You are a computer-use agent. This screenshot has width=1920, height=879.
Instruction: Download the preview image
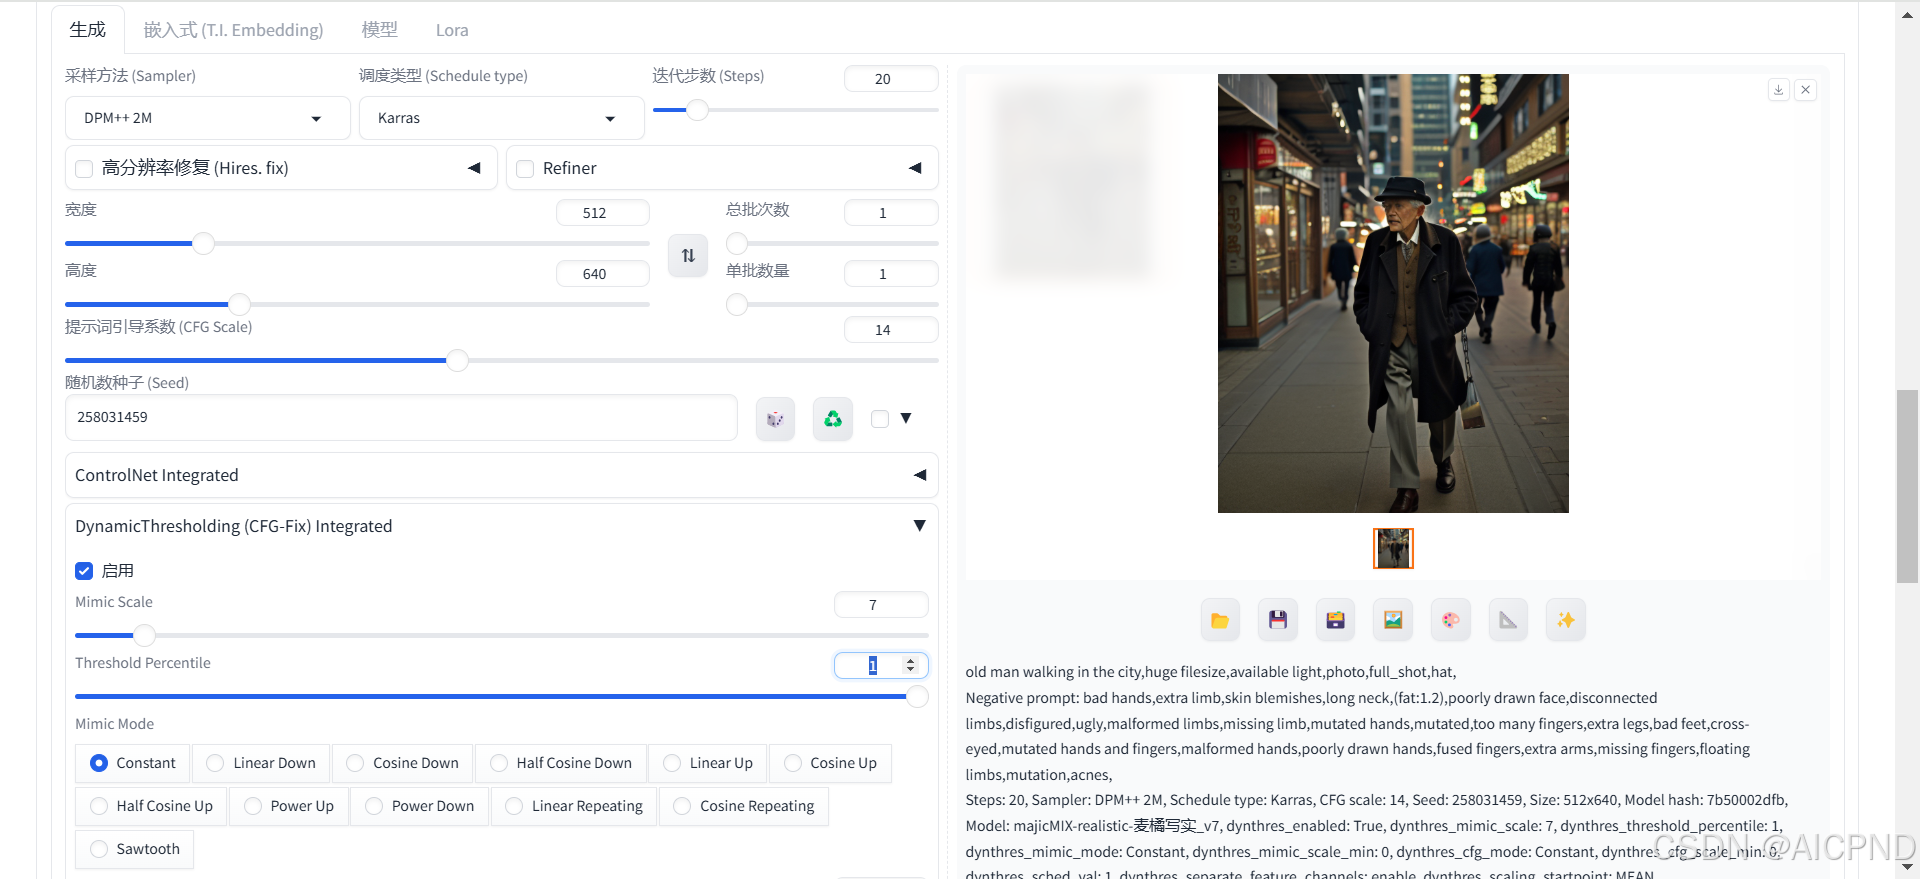point(1779,90)
